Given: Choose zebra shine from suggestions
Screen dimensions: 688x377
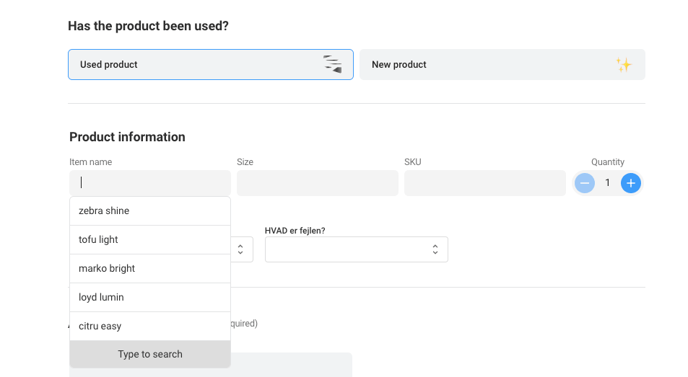Looking at the screenshot, I should 150,211.
